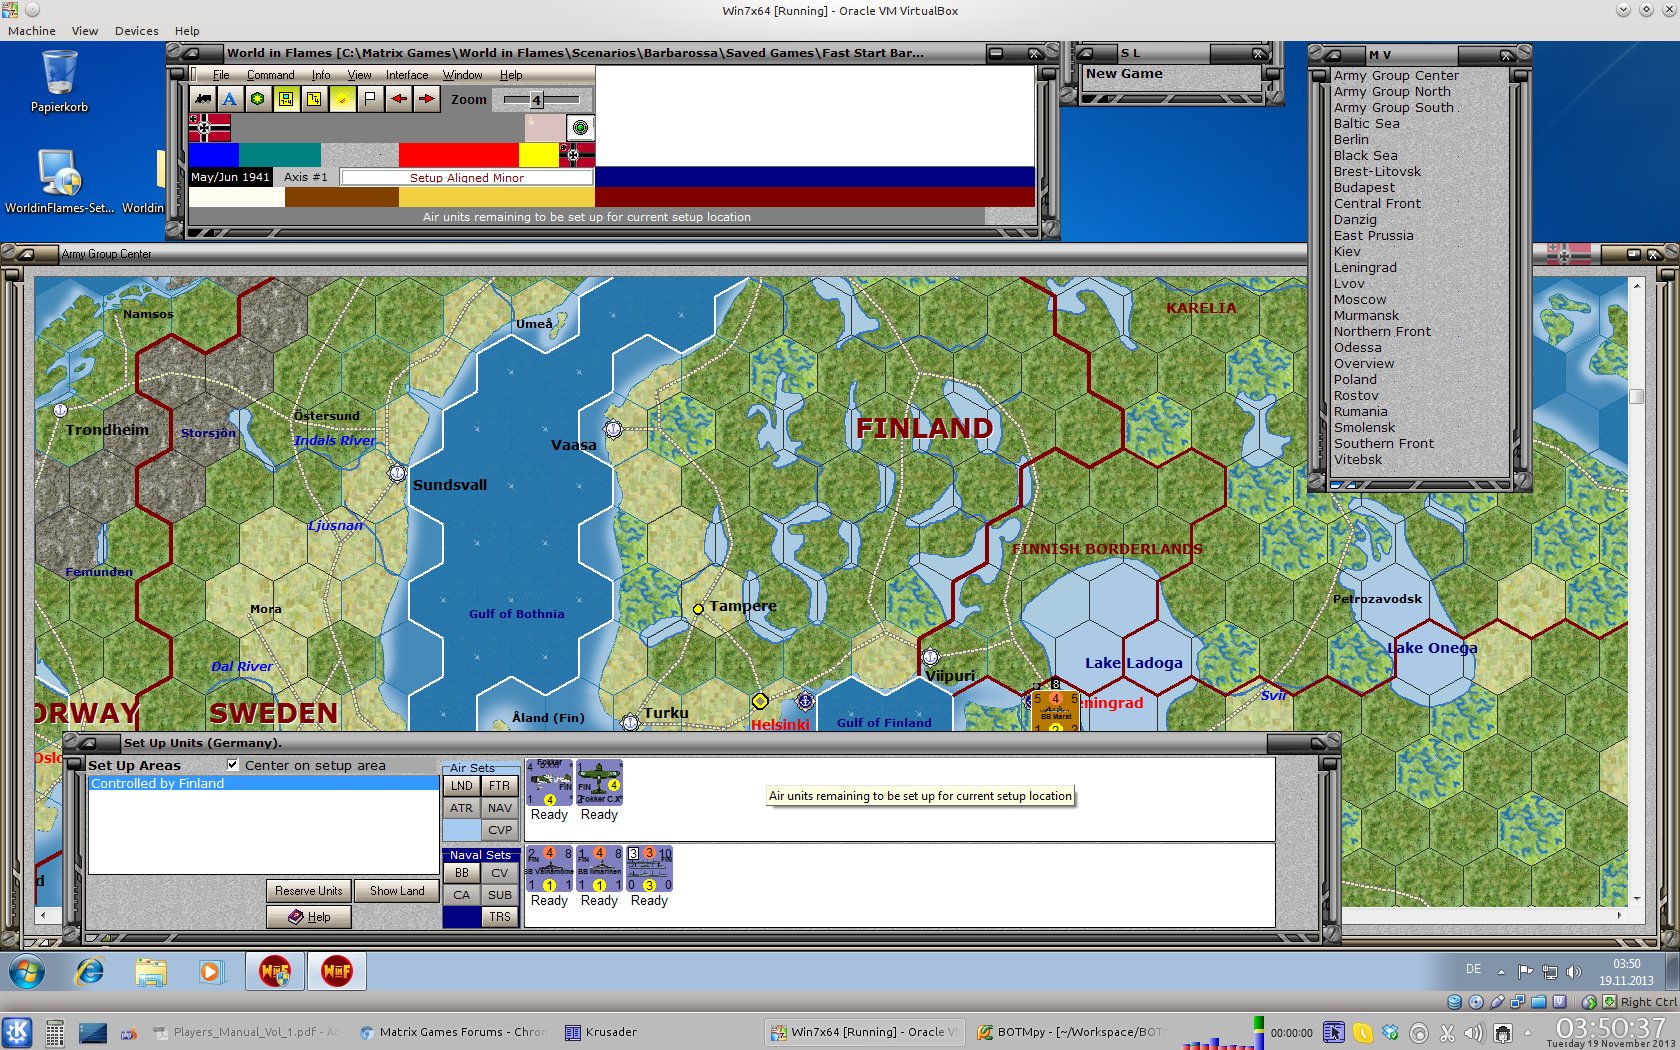Open the Windows Start menu
The height and width of the screenshot is (1050, 1680).
(x=27, y=971)
